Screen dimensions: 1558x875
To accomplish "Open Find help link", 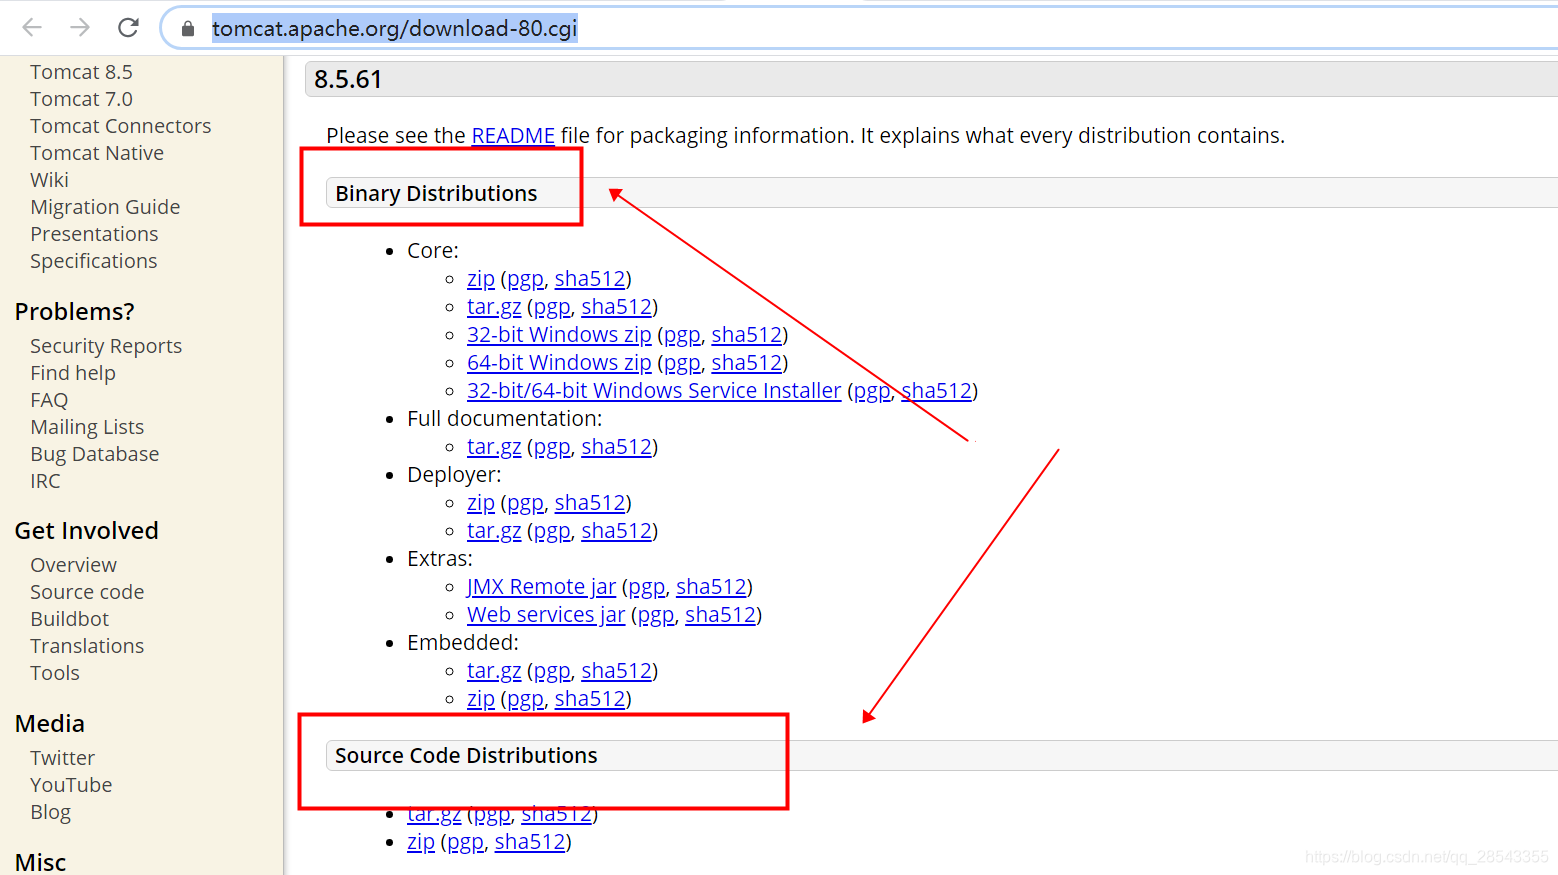I will click(x=73, y=373).
